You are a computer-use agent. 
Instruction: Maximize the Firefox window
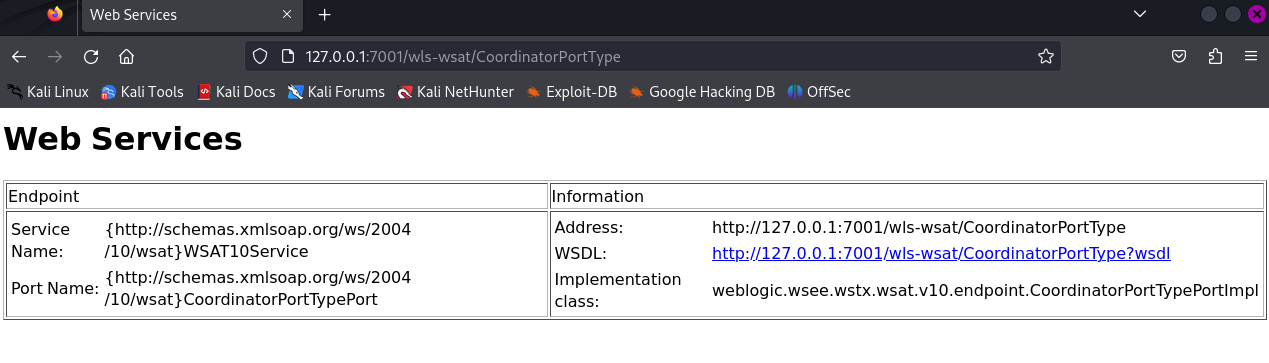click(x=1233, y=14)
